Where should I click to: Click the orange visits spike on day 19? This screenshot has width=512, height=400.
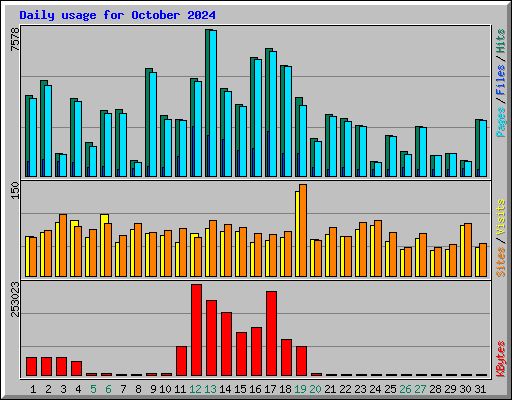click(x=303, y=230)
